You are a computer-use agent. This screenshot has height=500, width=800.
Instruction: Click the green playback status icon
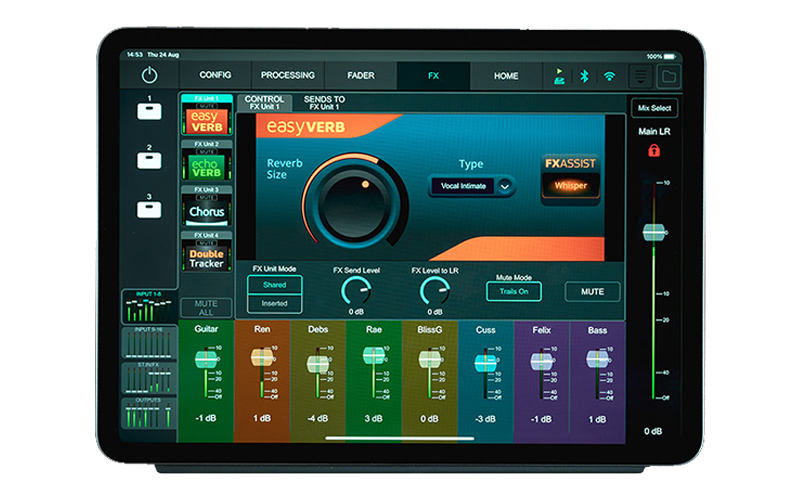point(559,77)
